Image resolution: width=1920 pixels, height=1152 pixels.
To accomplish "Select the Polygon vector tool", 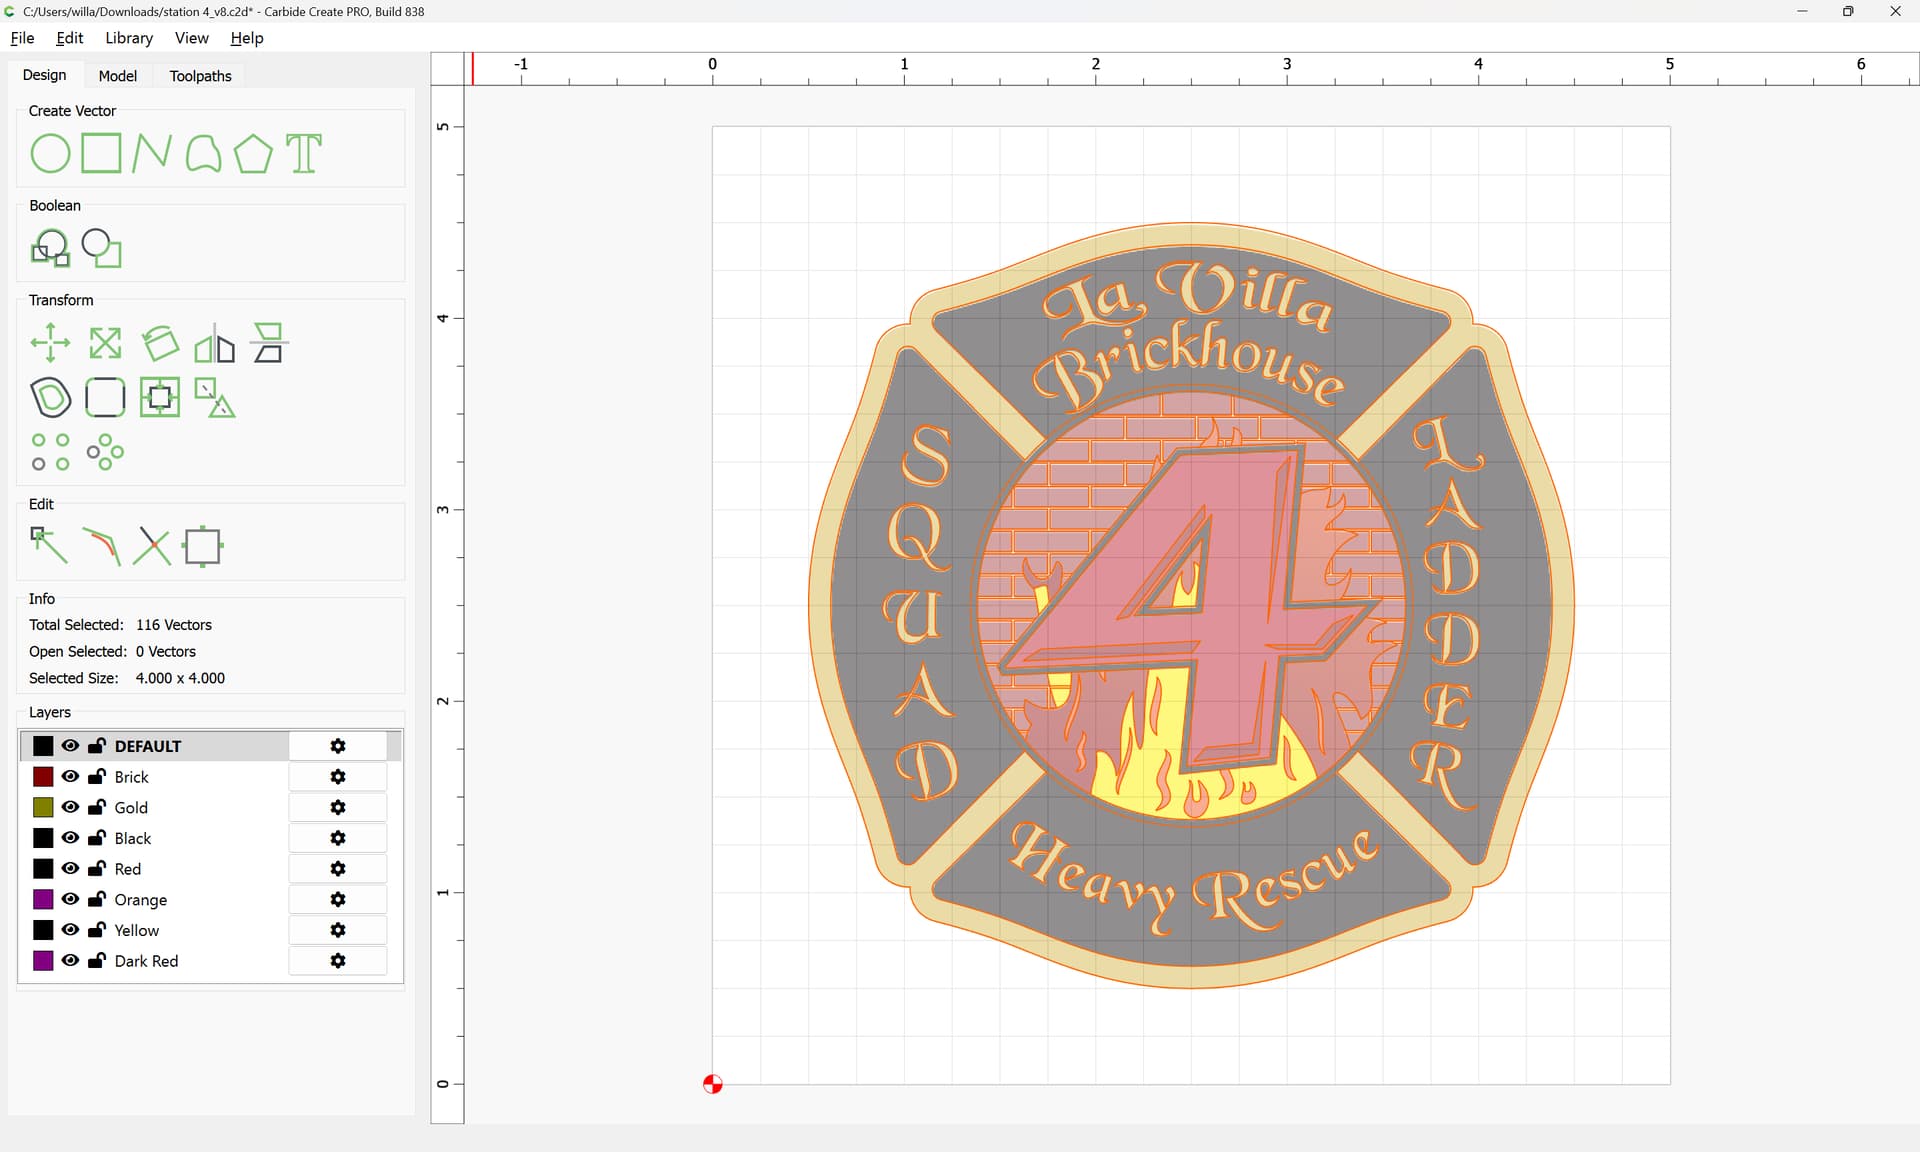I will point(253,154).
